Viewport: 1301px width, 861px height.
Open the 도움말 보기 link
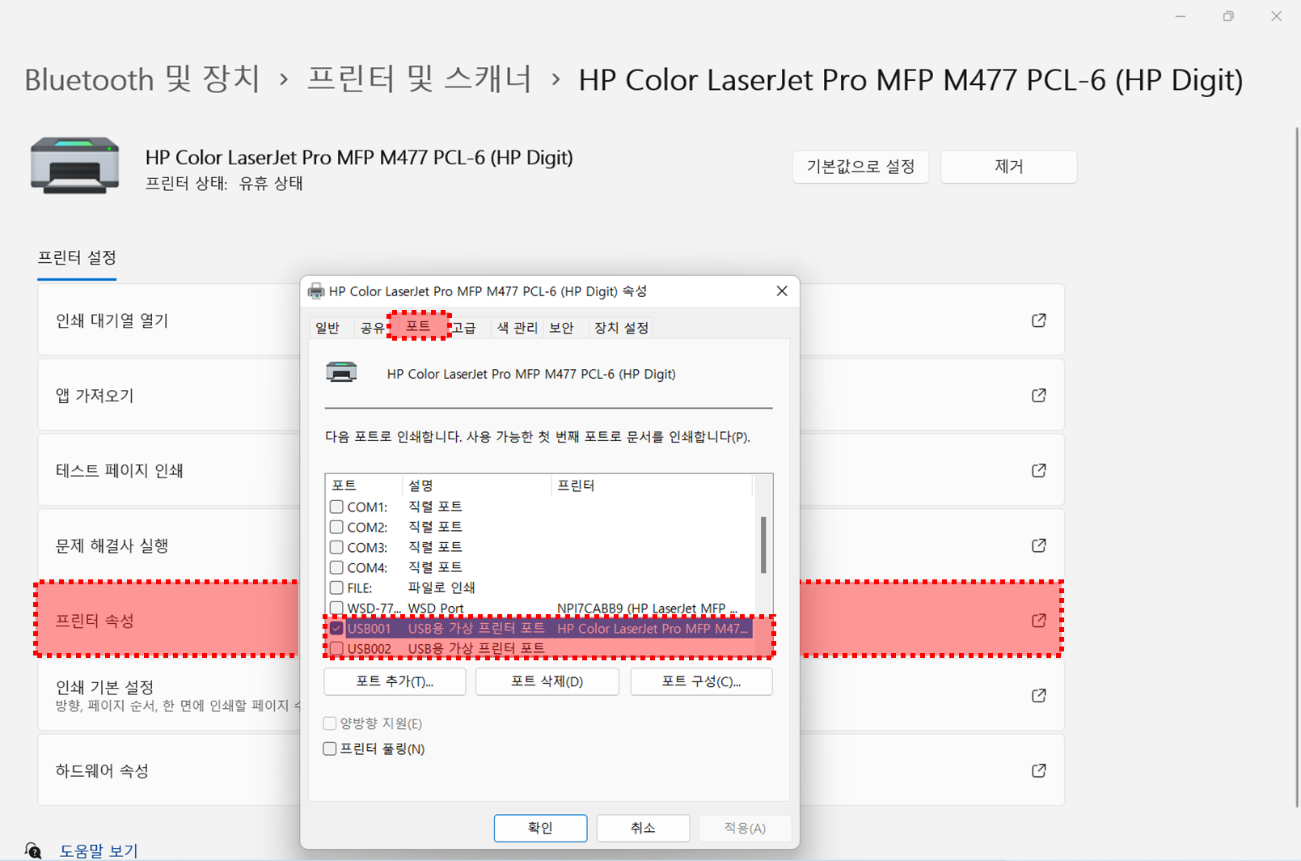coord(98,851)
